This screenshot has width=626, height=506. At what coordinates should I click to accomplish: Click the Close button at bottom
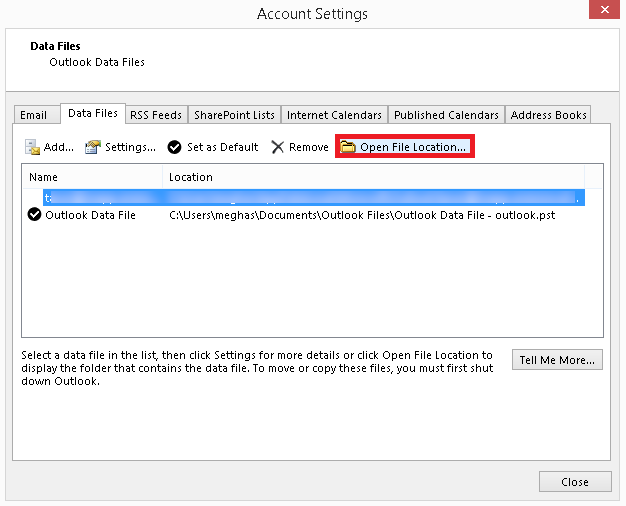(575, 482)
